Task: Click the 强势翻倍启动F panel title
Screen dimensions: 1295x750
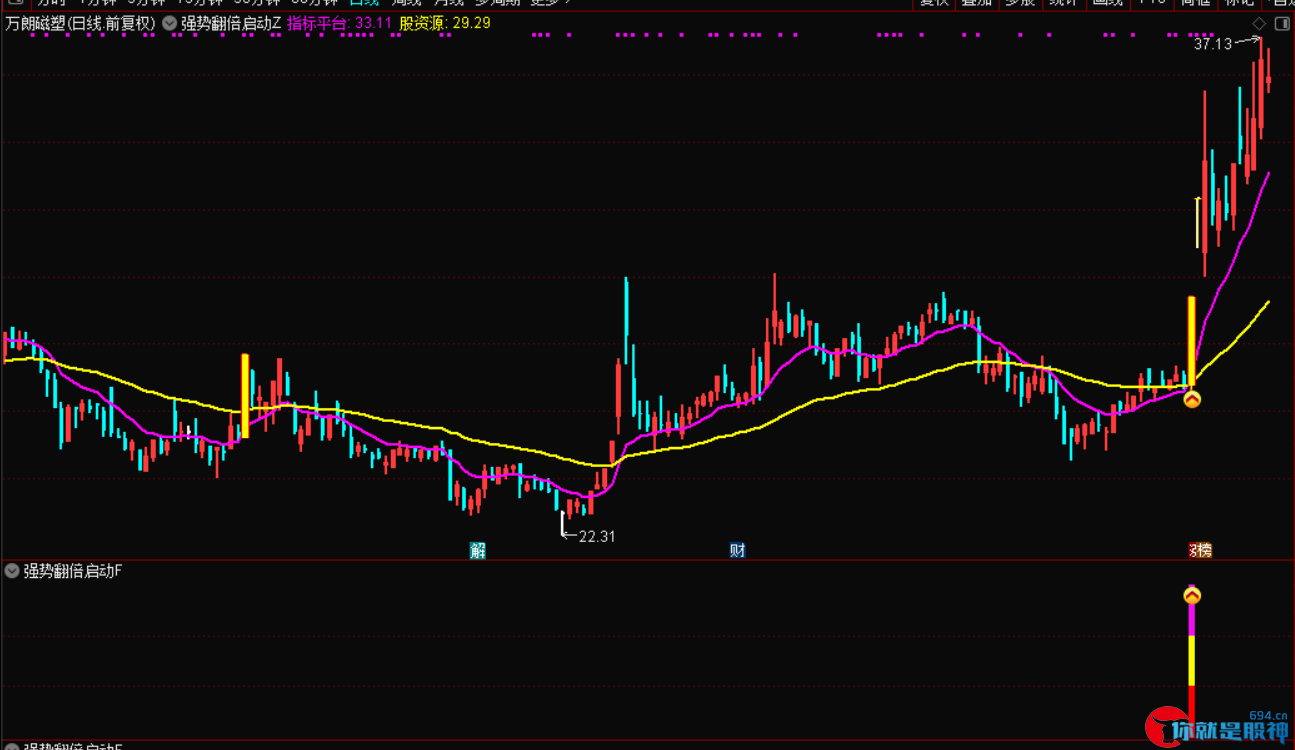Action: [73, 572]
